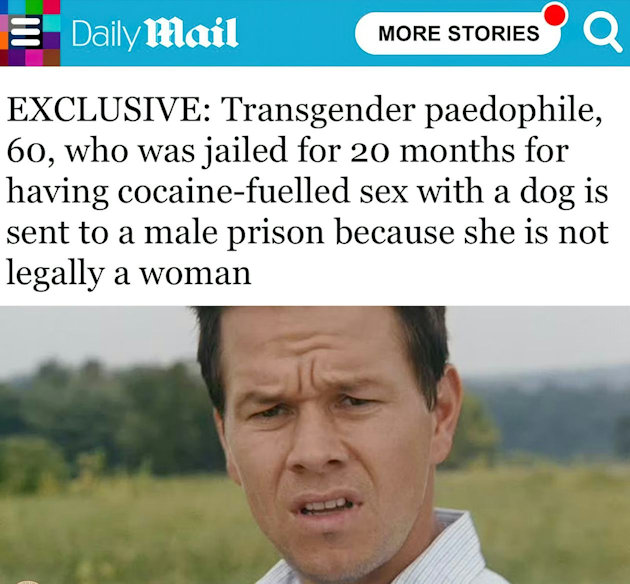Image resolution: width=630 pixels, height=584 pixels.
Task: Open the article via the 'EXCLUSIVE' headline word
Action: [x=108, y=109]
